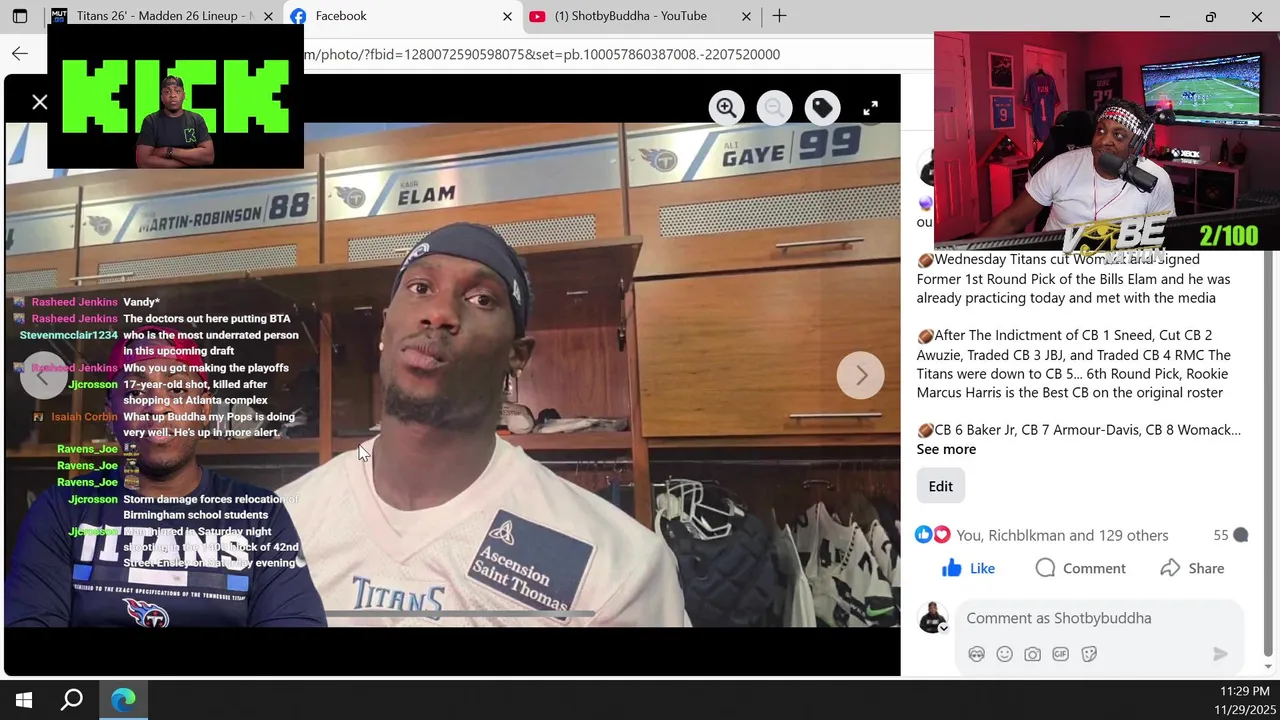Click 'Who you got making the playoffs'
Image resolution: width=1280 pixels, height=720 pixels.
(206, 368)
